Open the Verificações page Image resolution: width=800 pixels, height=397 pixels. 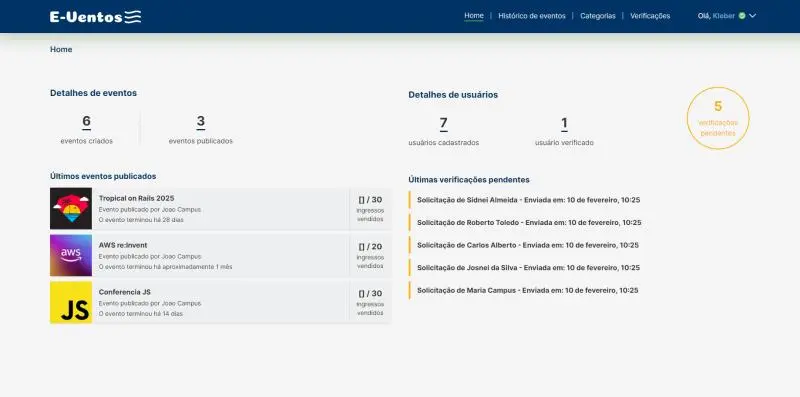tap(650, 16)
